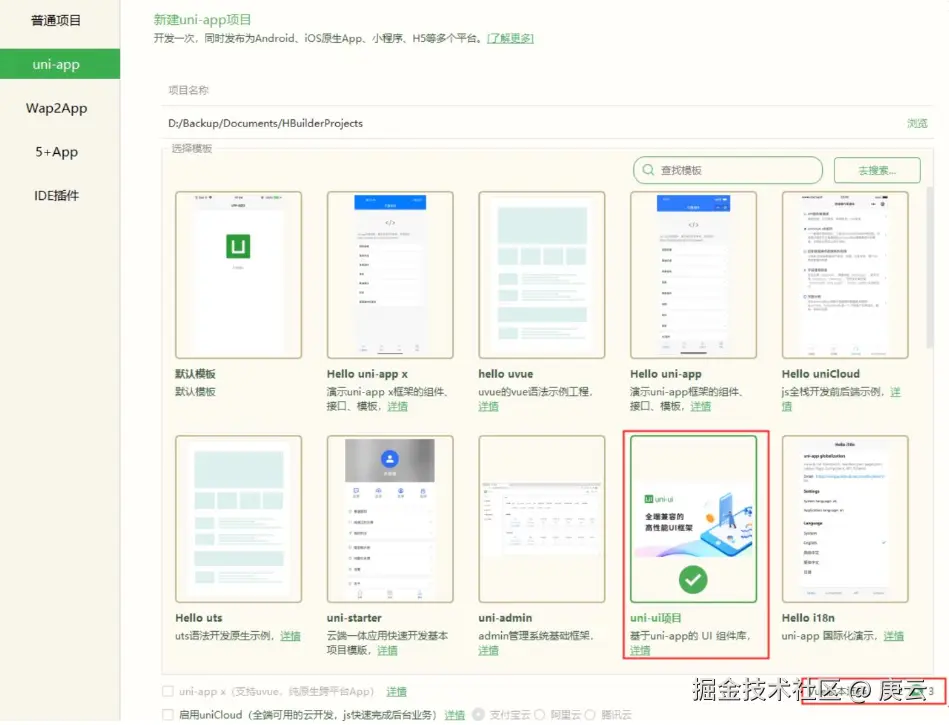
Task: Select the uni-ui项目 template thumbnail
Action: pyautogui.click(x=693, y=519)
